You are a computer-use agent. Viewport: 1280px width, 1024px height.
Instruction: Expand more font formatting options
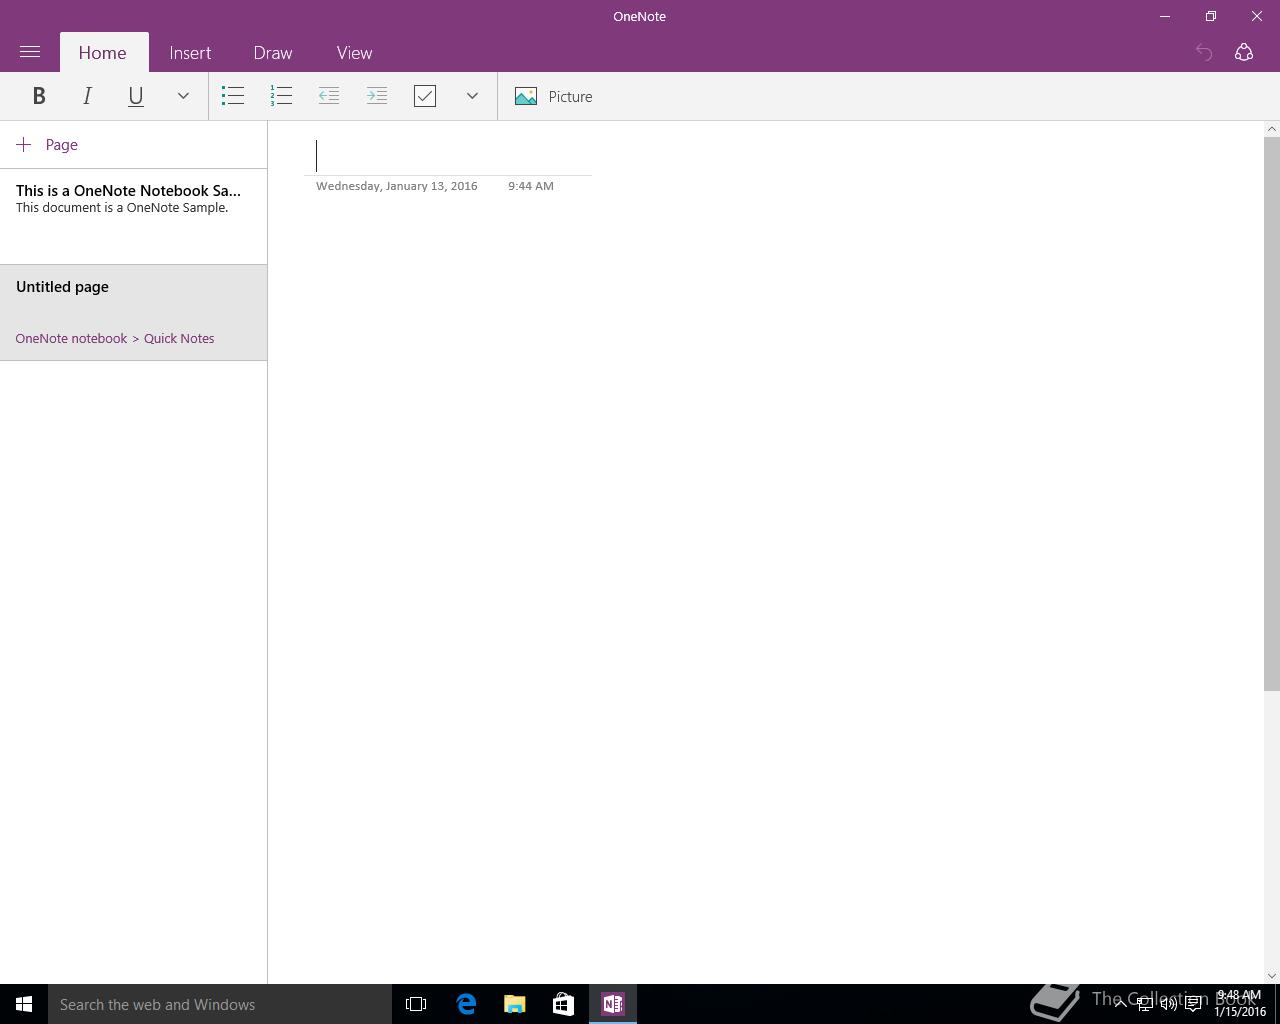183,96
